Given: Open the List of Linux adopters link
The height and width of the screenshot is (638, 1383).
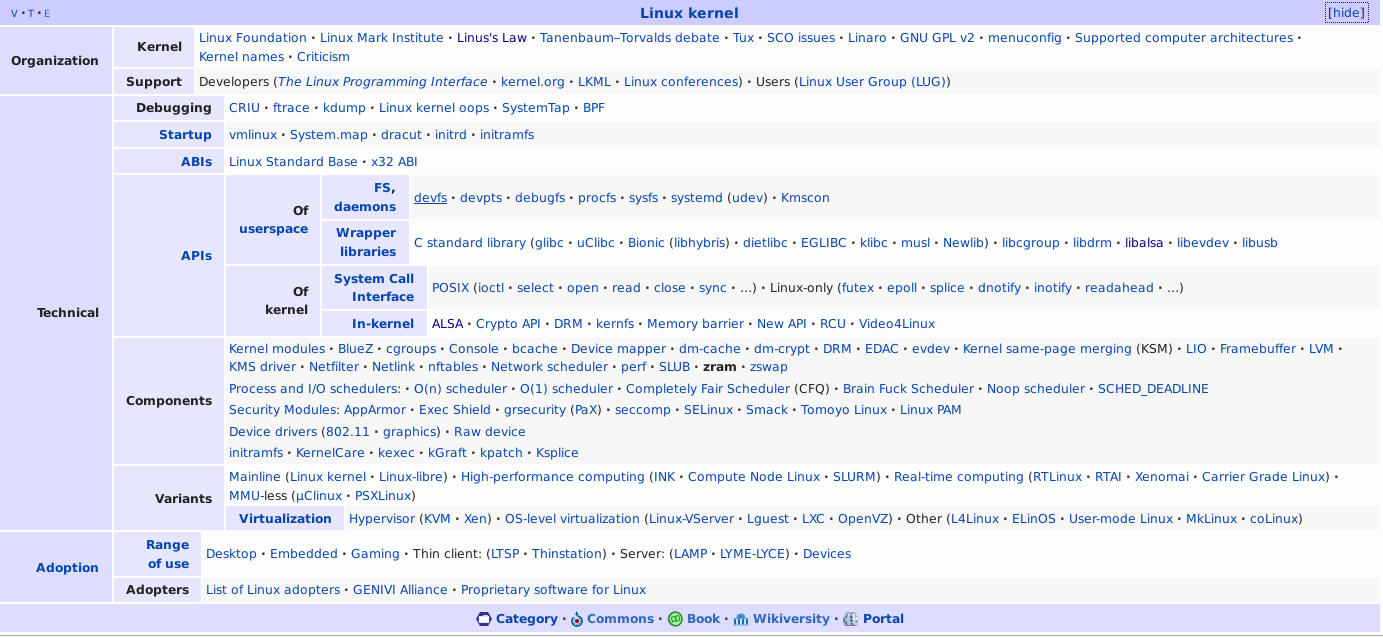Looking at the screenshot, I should click(273, 590).
